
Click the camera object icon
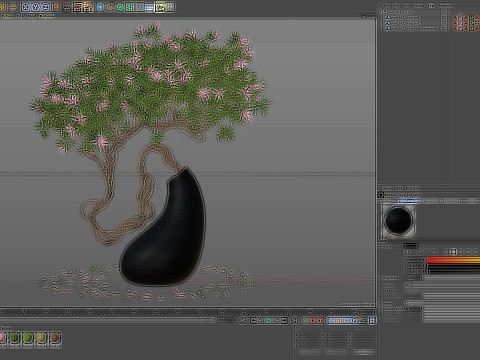pyautogui.click(x=160, y=7)
